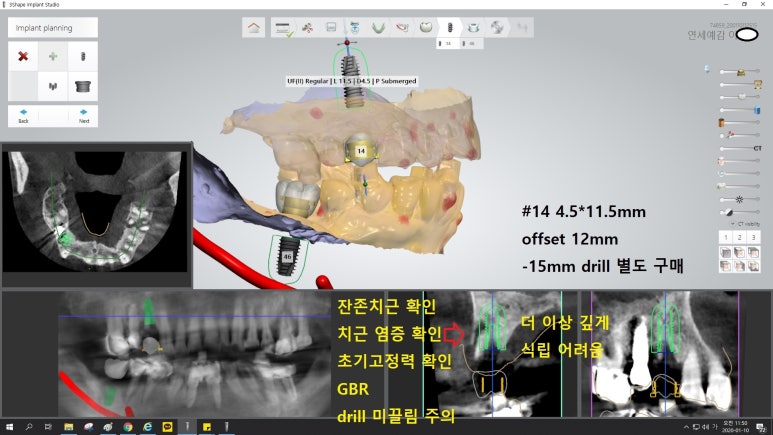773x435 pixels.
Task: Open the surgical guide design step icon
Action: tap(473, 28)
